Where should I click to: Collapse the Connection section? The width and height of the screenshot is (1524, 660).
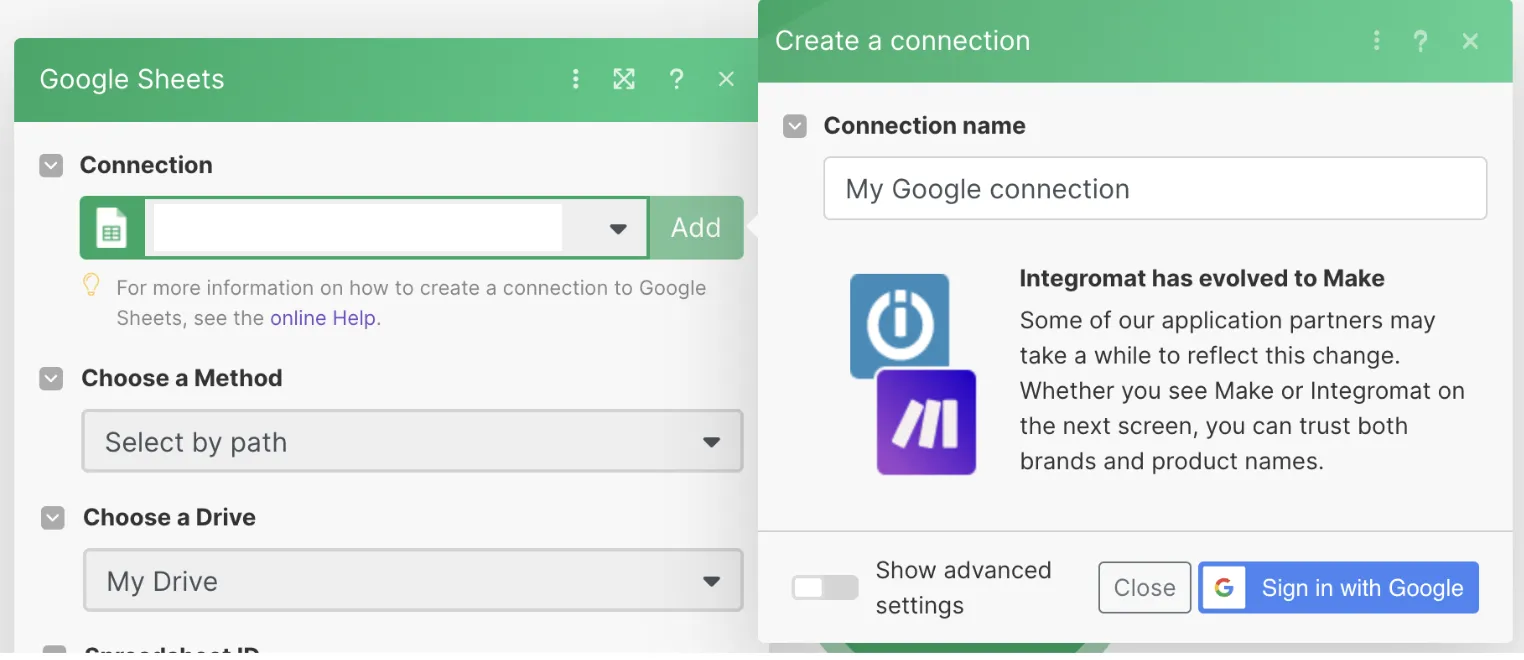point(50,165)
